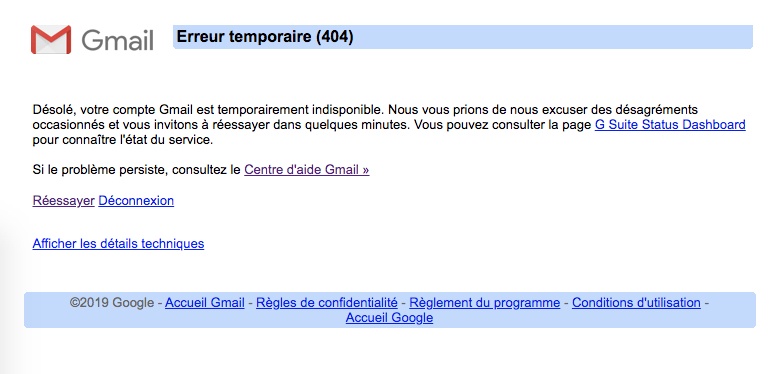
Task: Click the sentence starting with Désolé
Action: pos(209,109)
